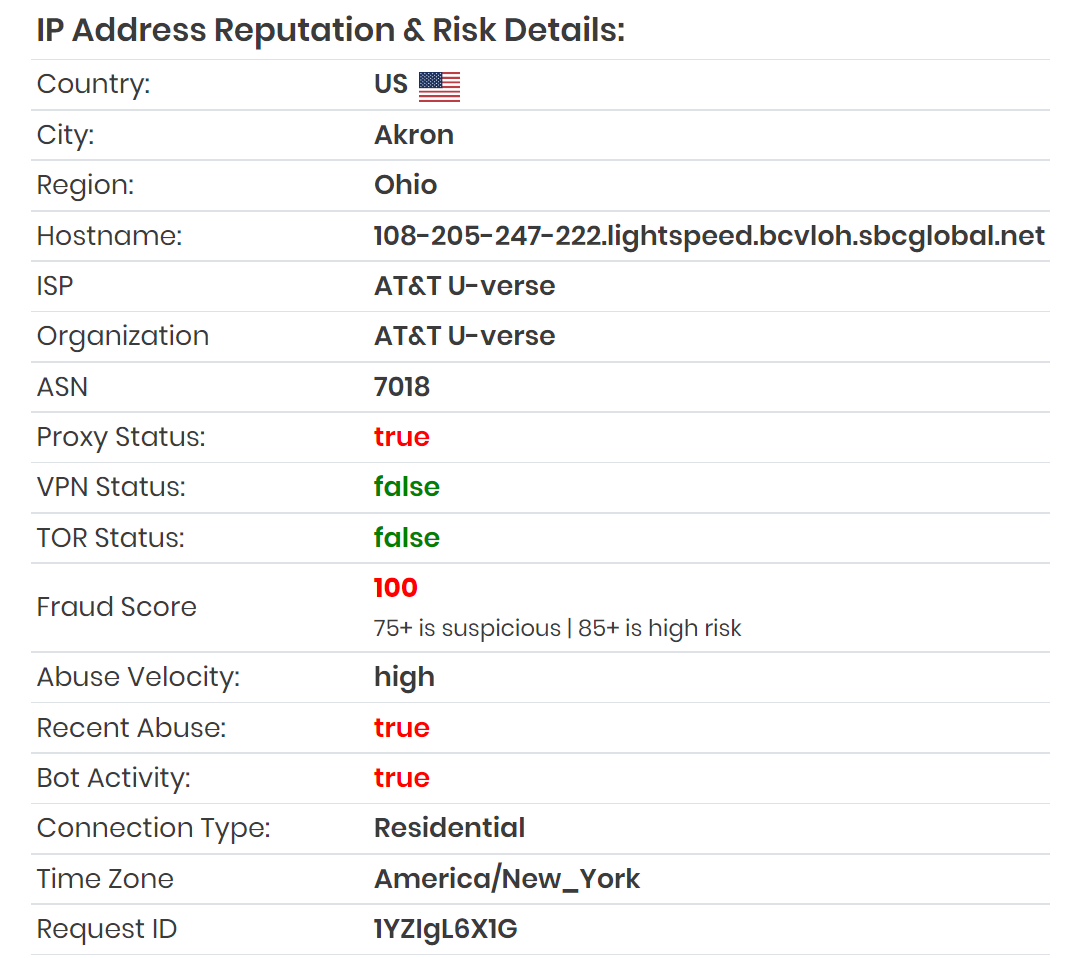Click the country value US
Screen dimensions: 1073x958
[x=391, y=84]
